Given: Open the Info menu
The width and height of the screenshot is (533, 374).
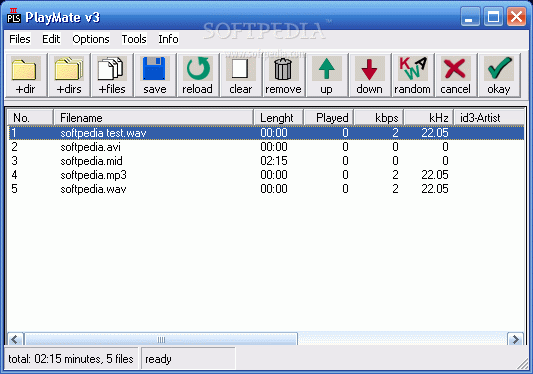Looking at the screenshot, I should pos(168,39).
